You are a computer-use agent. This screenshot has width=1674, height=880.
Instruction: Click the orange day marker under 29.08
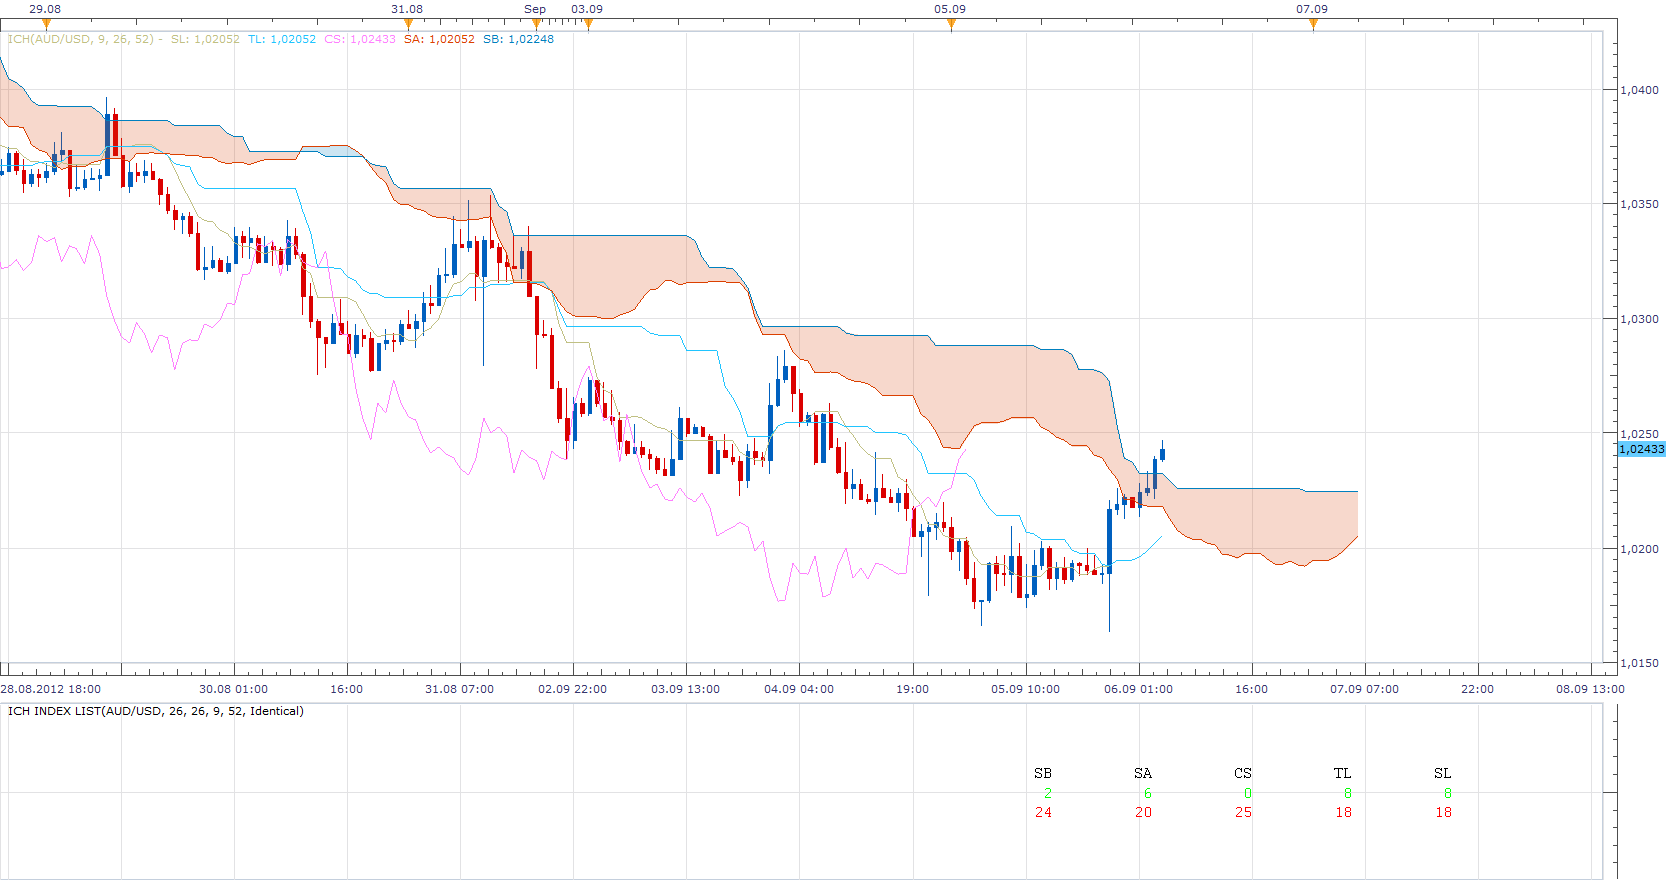[x=46, y=24]
